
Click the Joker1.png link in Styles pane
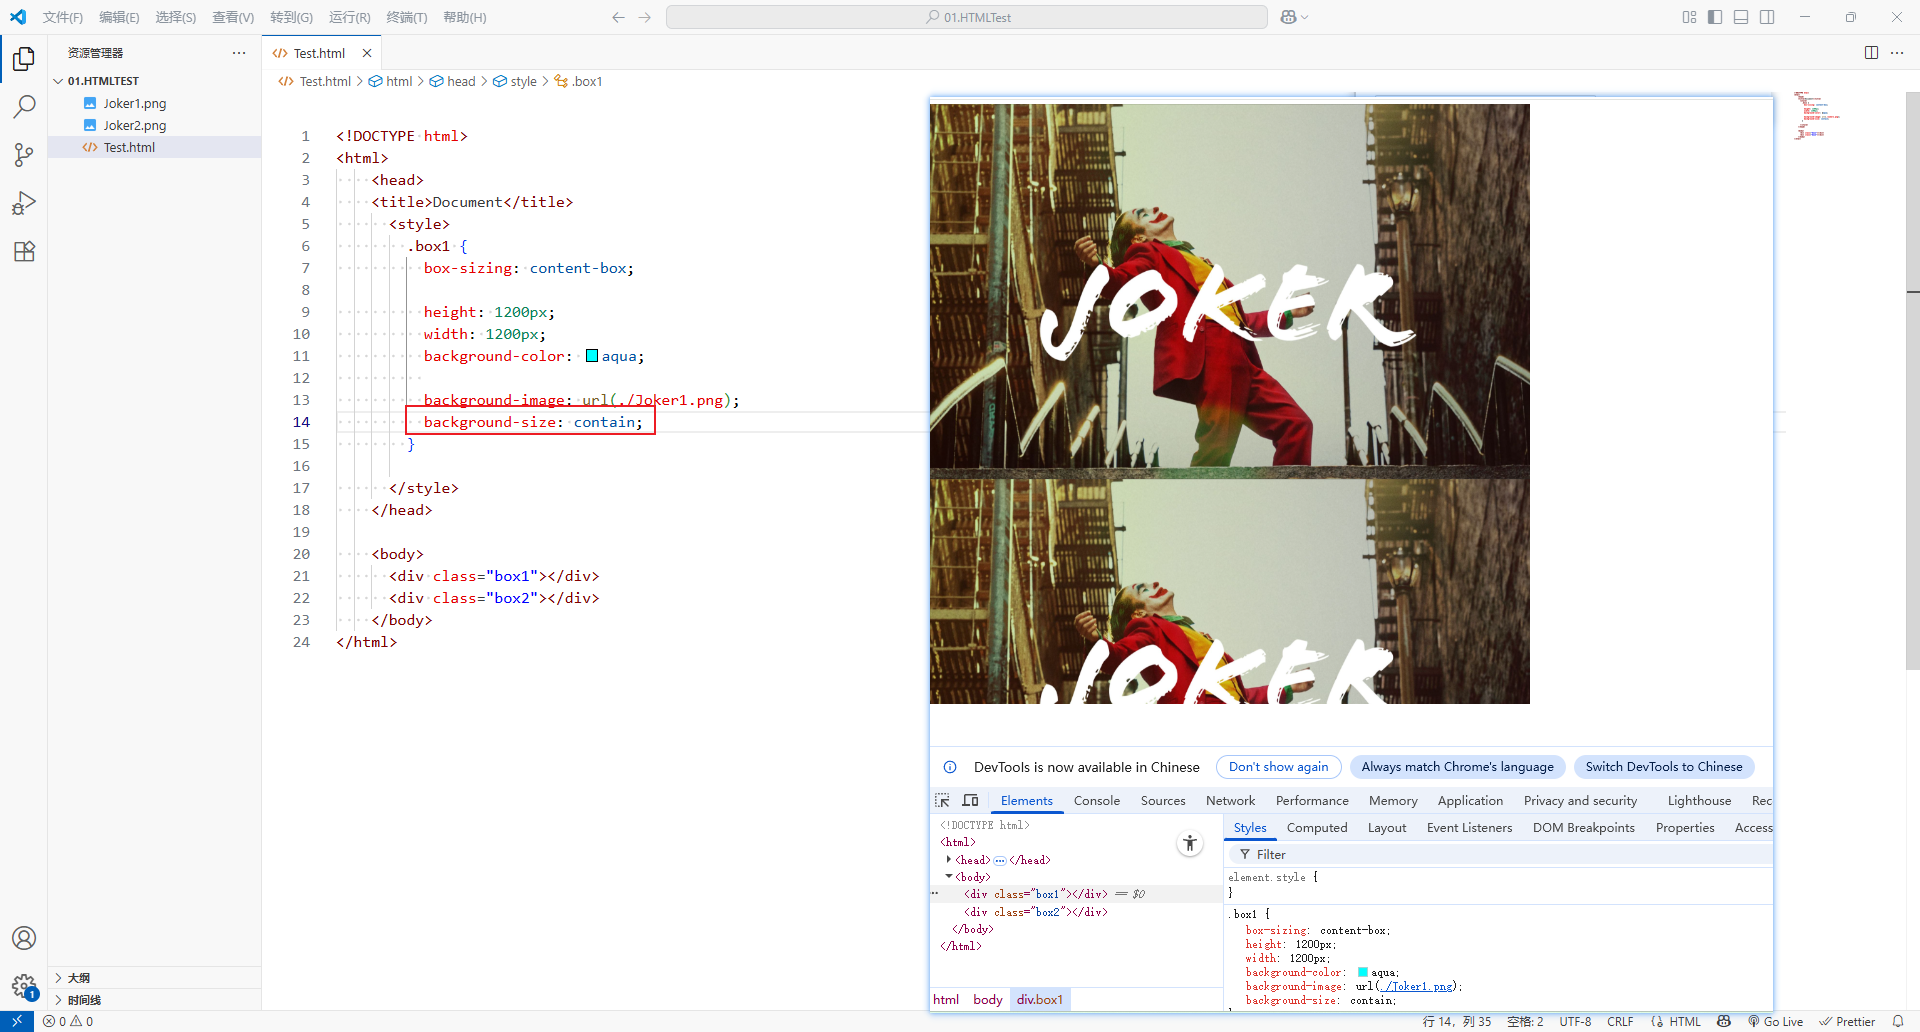coord(1417,986)
